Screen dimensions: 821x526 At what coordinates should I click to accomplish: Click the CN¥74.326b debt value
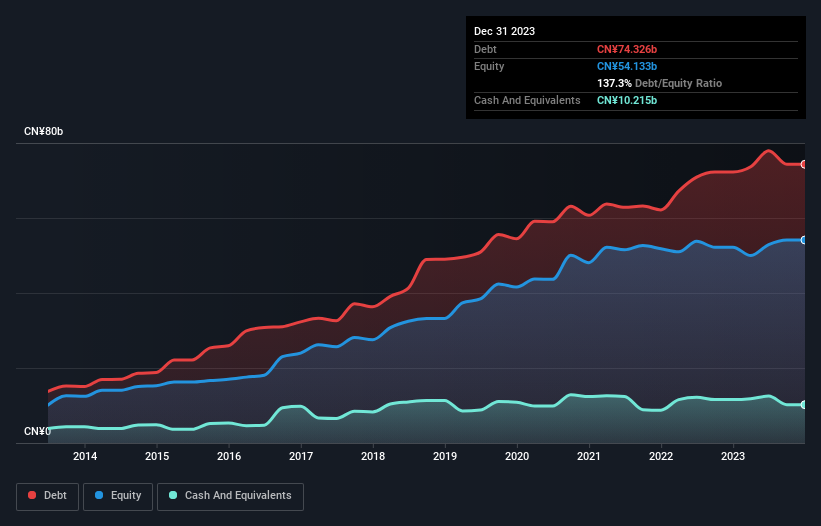[627, 49]
